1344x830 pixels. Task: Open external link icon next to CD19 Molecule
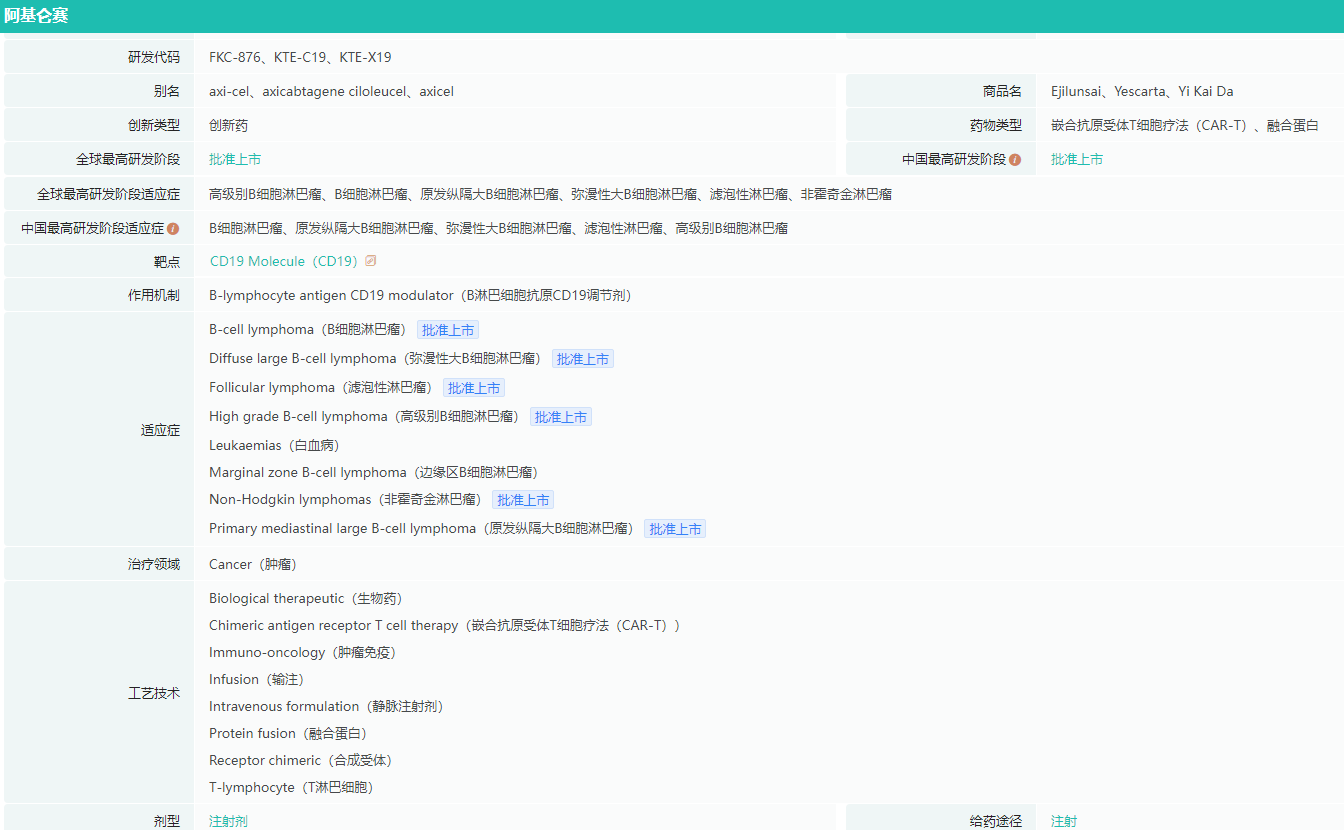371,261
